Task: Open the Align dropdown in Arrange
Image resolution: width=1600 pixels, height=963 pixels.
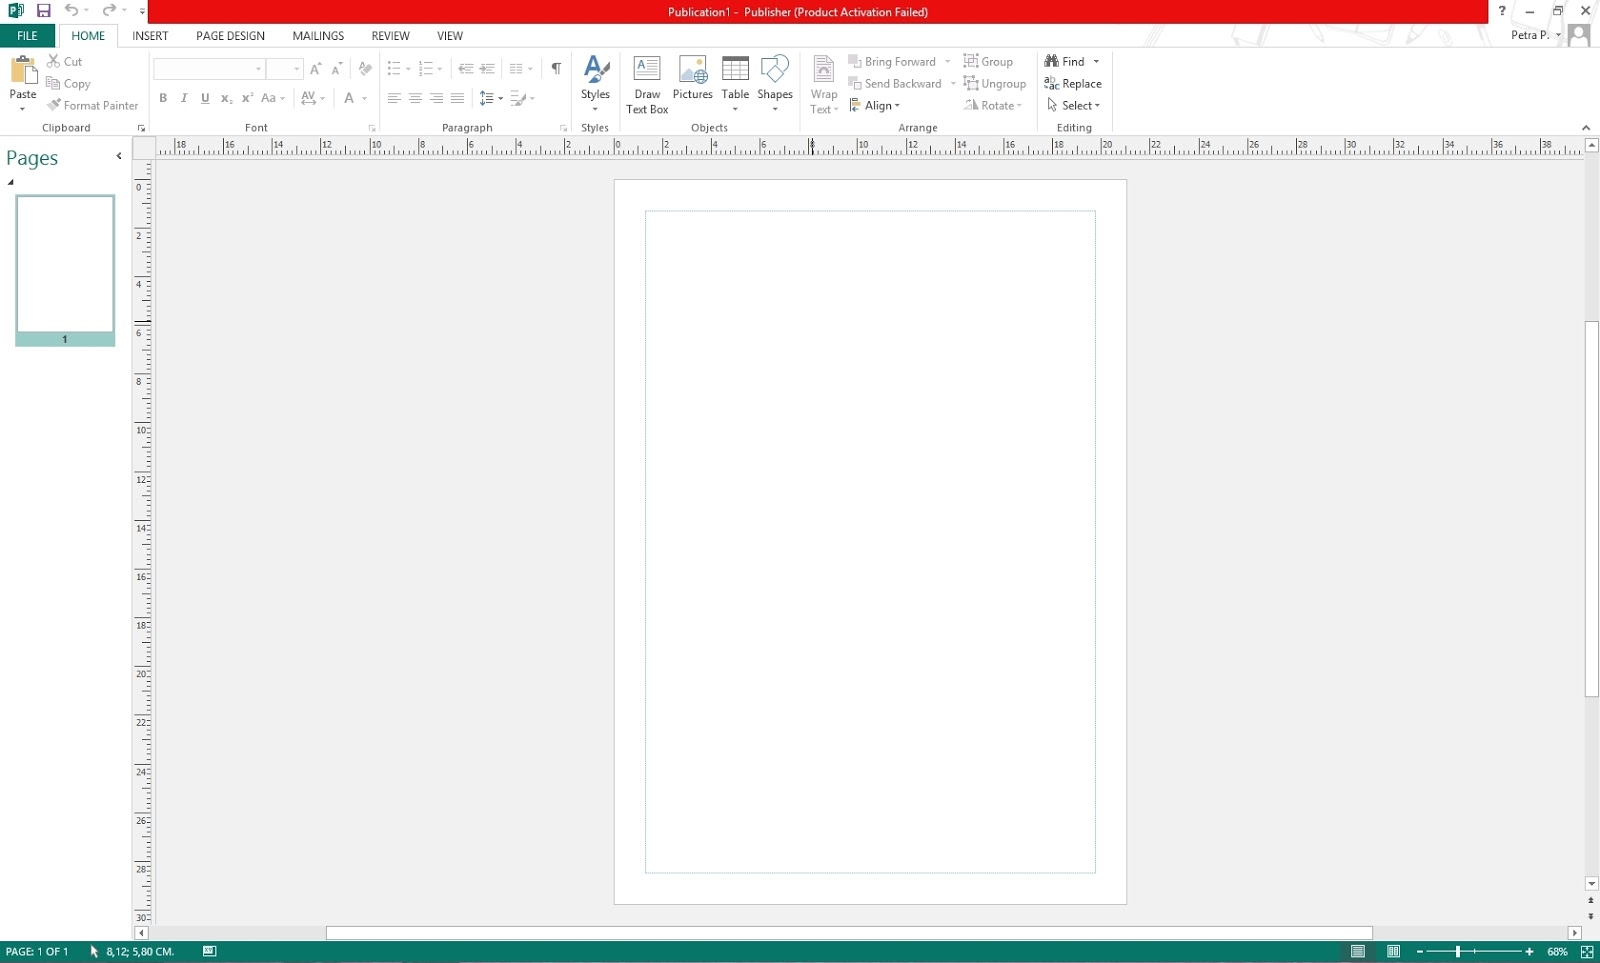Action: (875, 105)
